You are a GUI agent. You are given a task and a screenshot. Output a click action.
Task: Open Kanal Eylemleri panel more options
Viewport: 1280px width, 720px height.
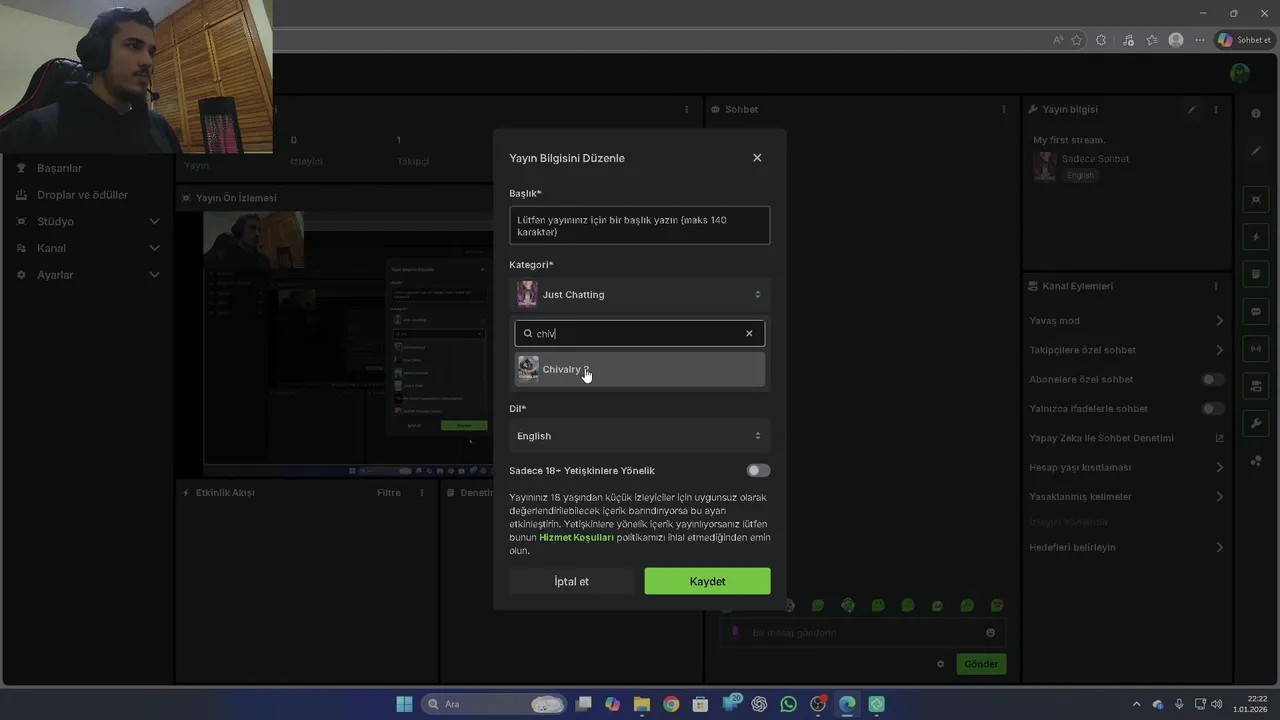click(x=1216, y=286)
